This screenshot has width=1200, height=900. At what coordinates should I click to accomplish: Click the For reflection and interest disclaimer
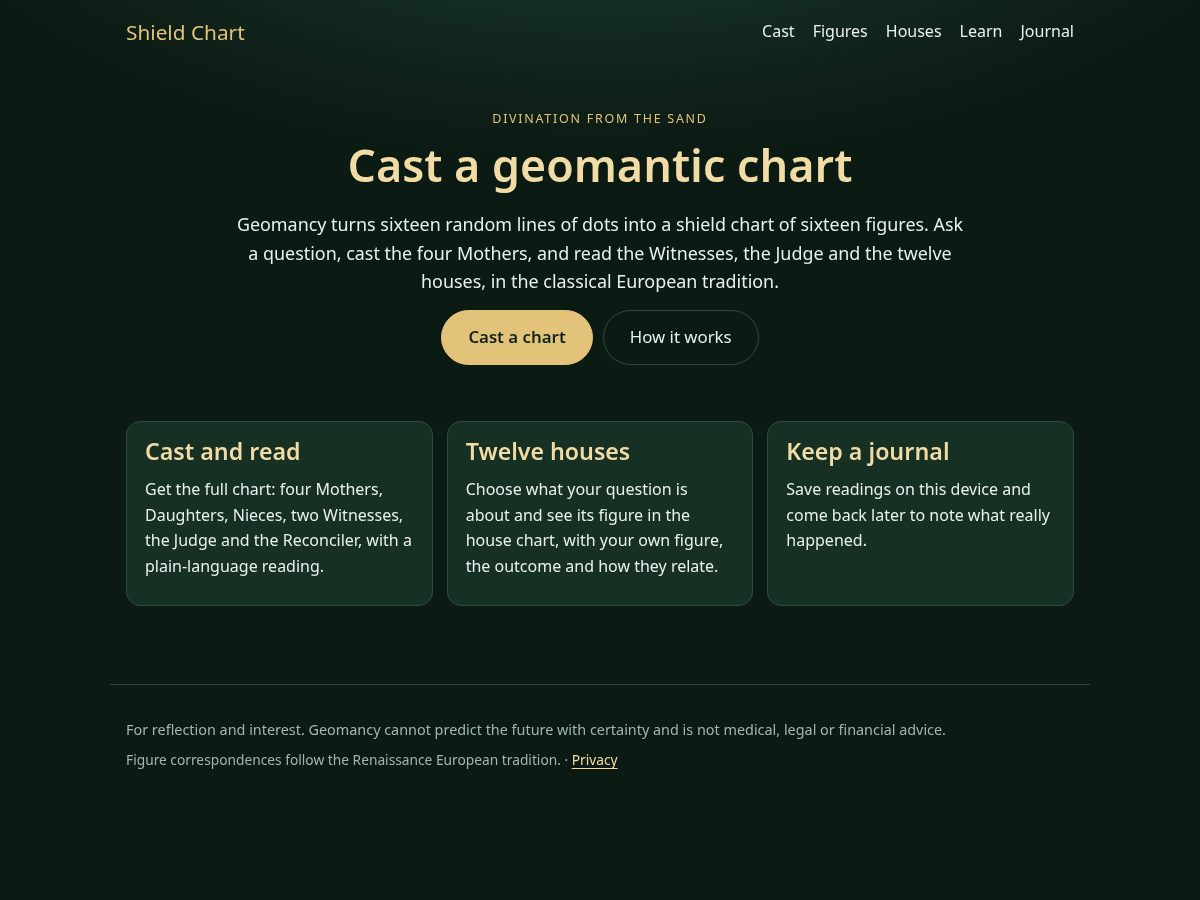tap(536, 730)
